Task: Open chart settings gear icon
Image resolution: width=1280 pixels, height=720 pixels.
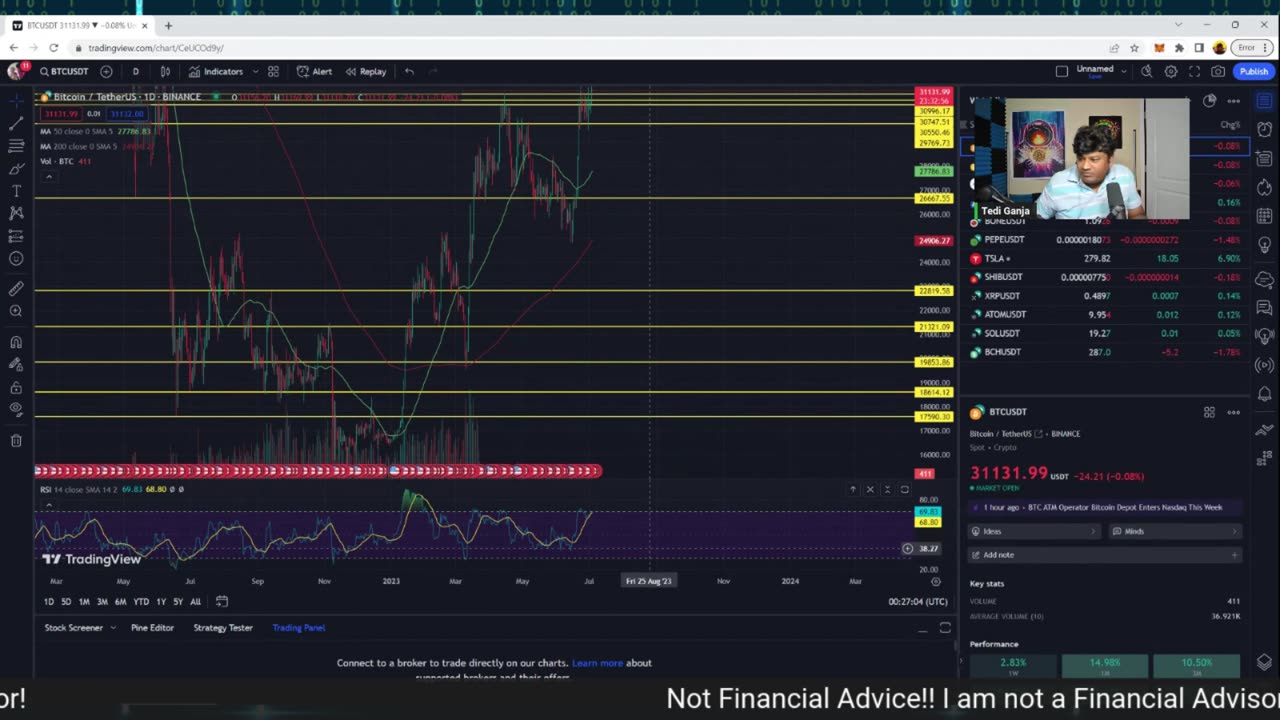Action: [x=1171, y=71]
